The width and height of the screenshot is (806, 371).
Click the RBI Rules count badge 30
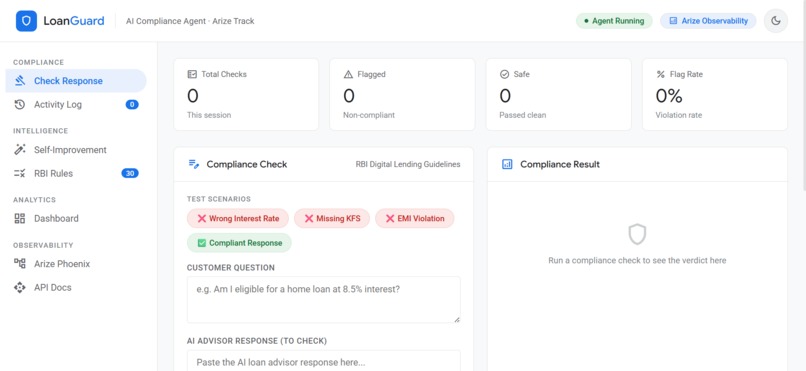tap(130, 173)
